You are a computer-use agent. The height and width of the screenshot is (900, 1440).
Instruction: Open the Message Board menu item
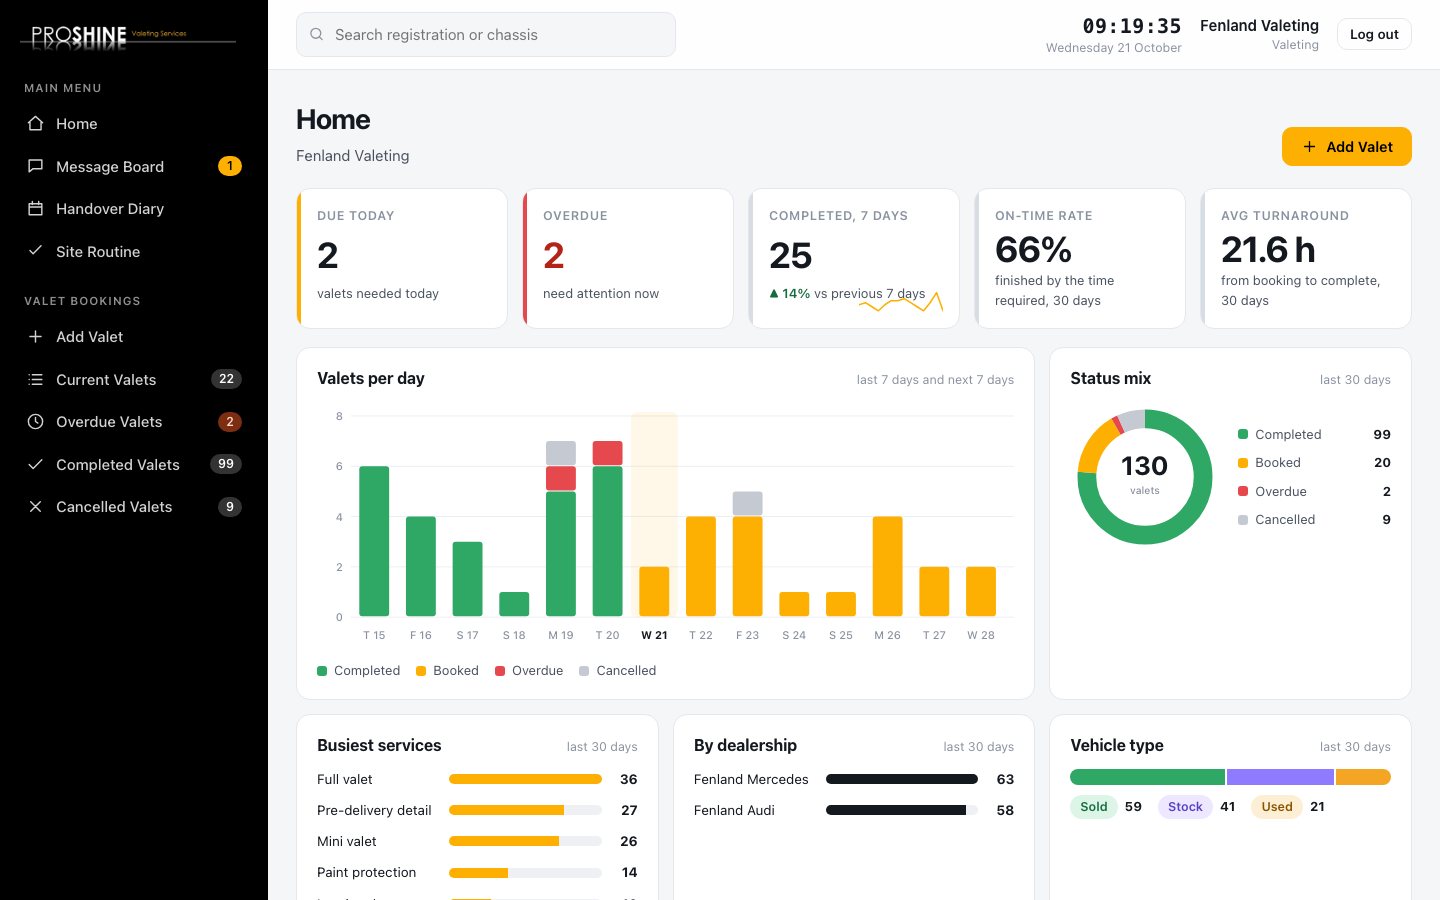134,166
